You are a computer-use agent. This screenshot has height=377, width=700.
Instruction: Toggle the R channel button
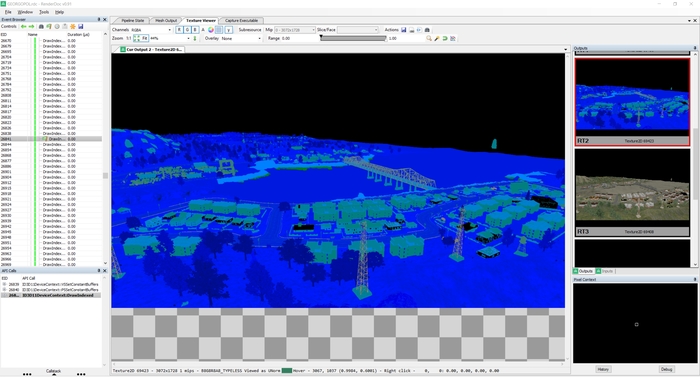point(179,30)
